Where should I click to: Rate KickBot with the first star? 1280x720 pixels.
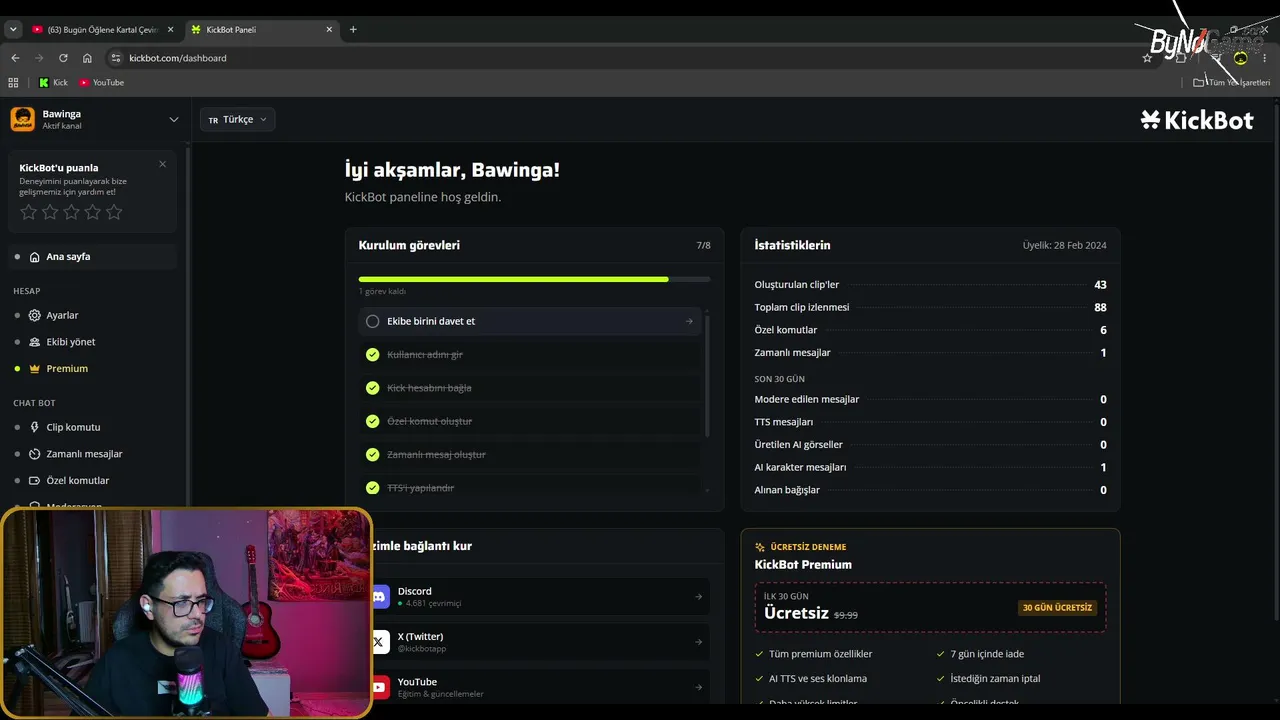coord(28,212)
